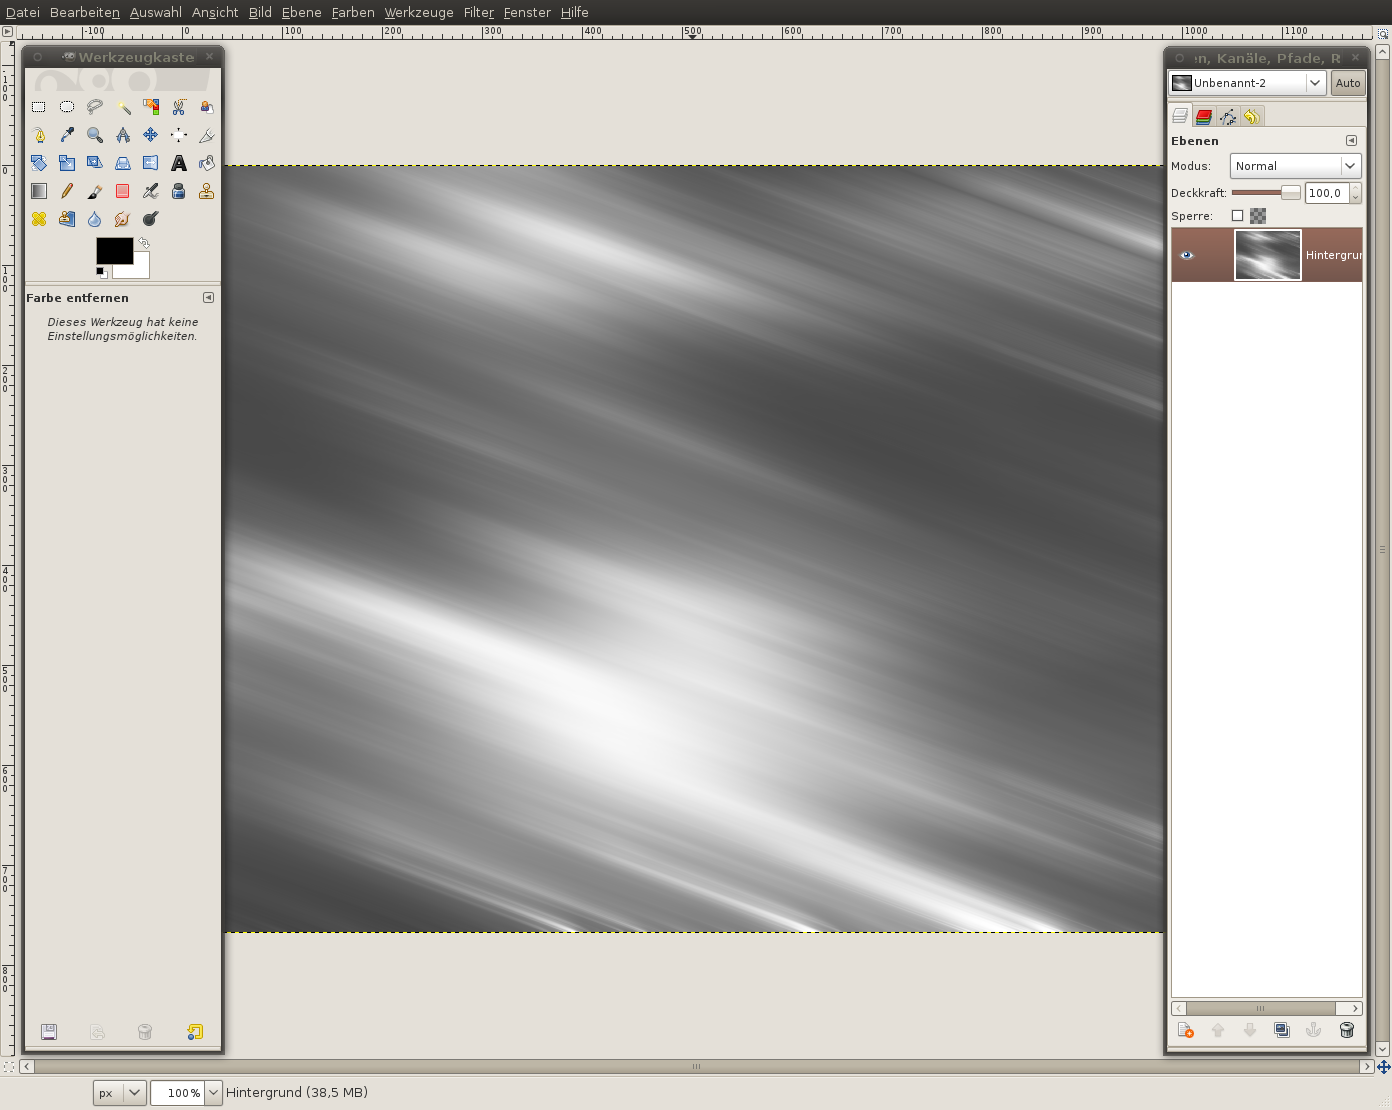Select the Fuzzy Select magic wand tool
This screenshot has width=1392, height=1110.
[123, 107]
